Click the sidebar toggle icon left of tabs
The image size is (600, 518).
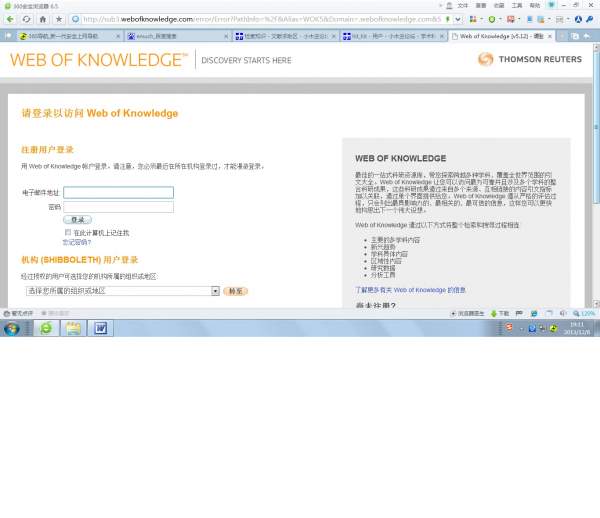8,36
